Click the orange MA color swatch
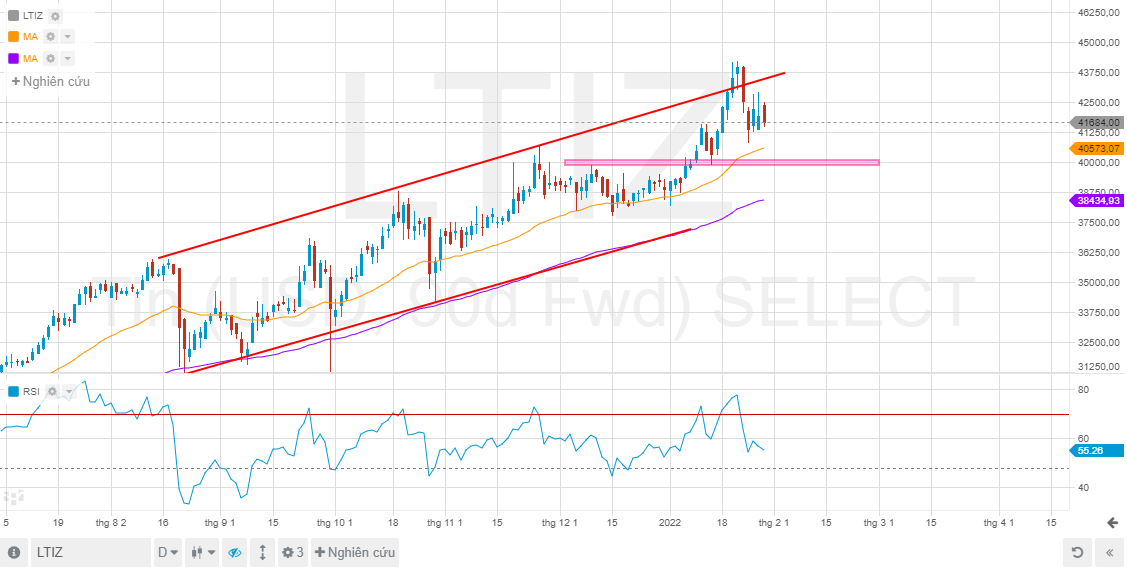This screenshot has width=1127, height=568. 14,37
